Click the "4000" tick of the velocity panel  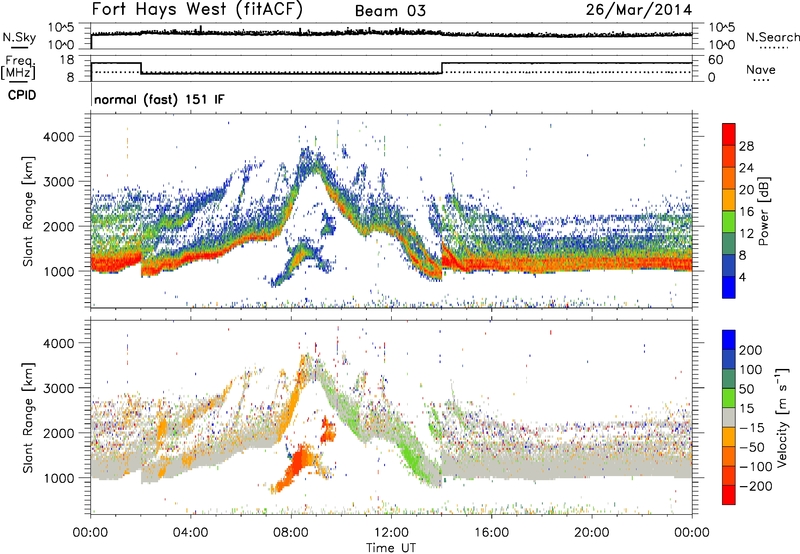point(58,343)
